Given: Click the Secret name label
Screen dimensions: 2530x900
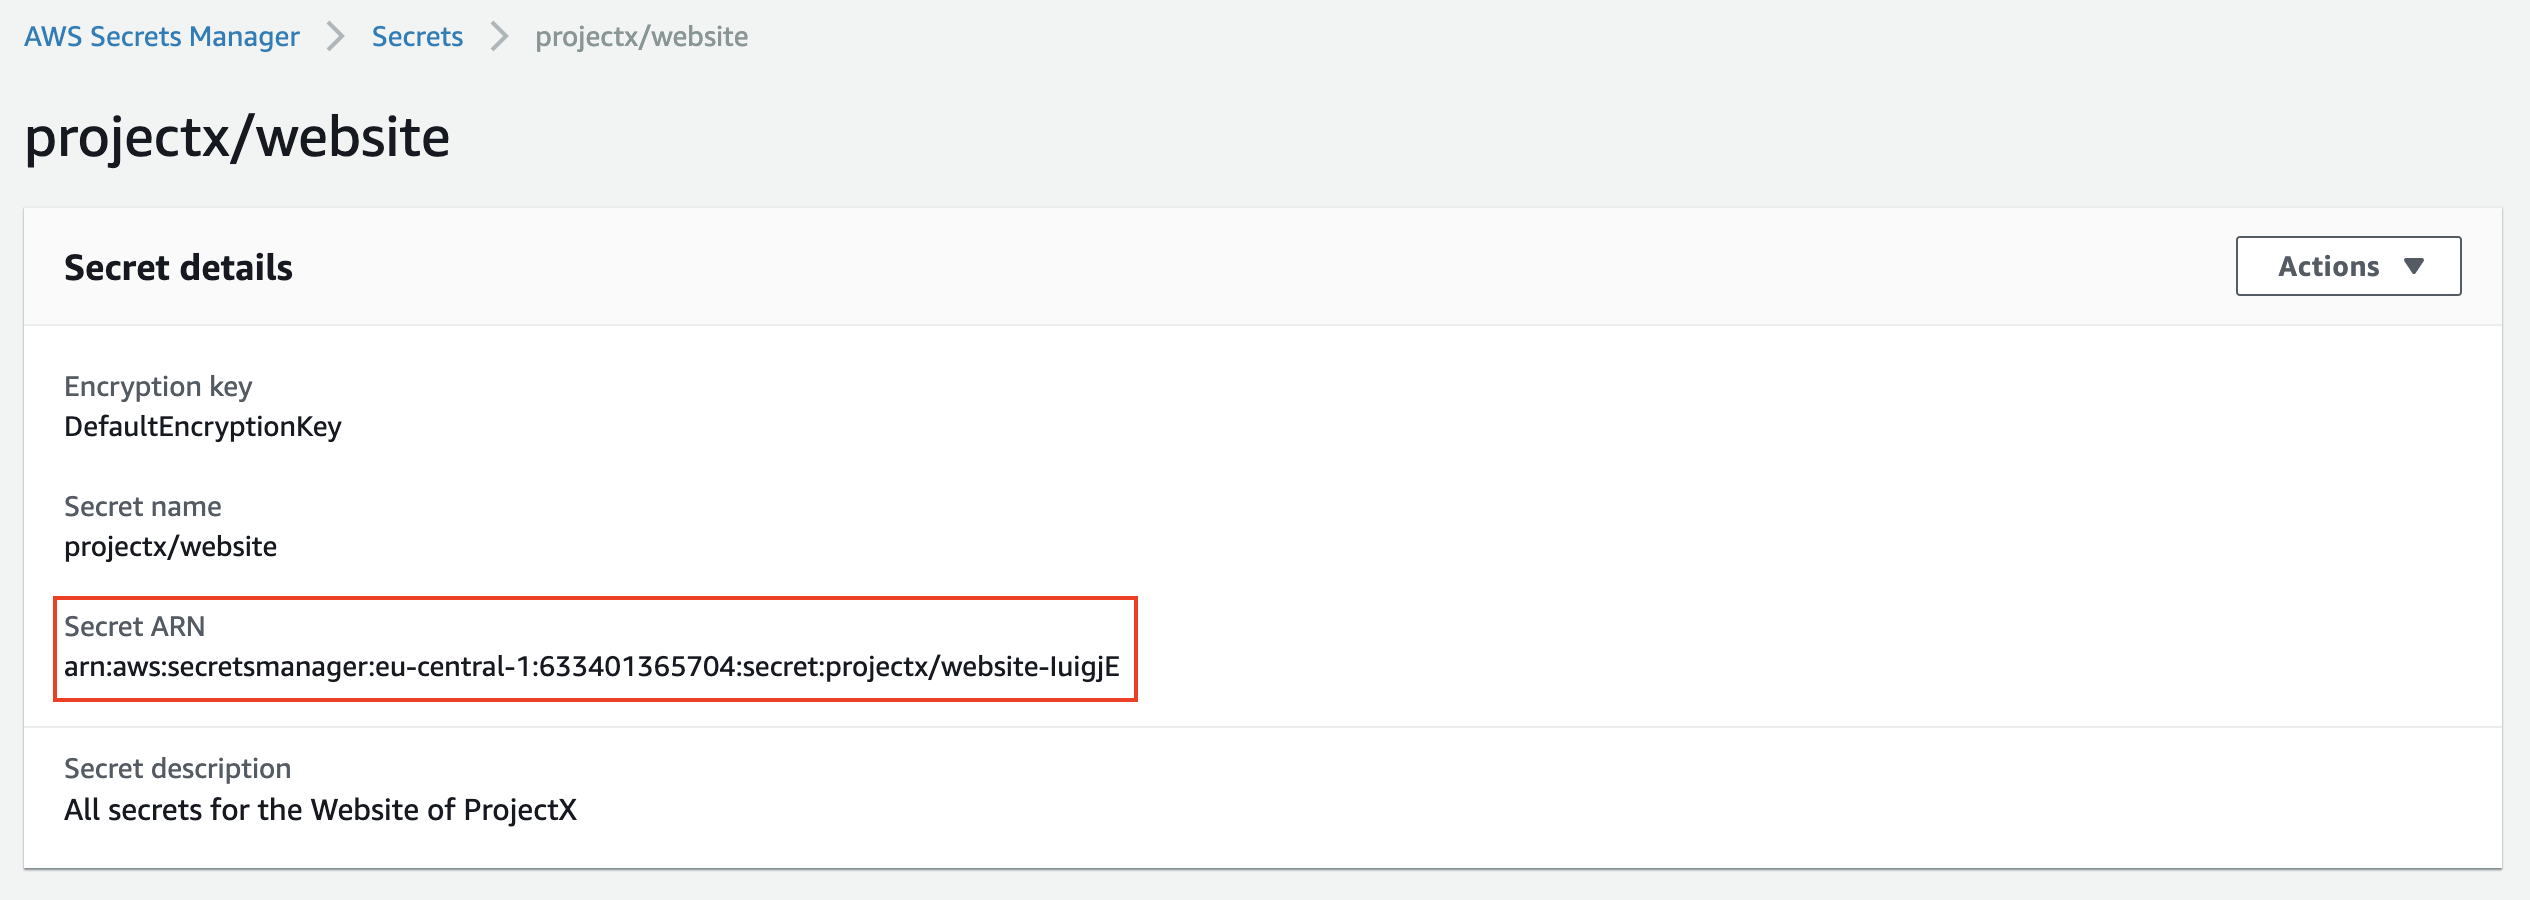Looking at the screenshot, I should click(143, 507).
